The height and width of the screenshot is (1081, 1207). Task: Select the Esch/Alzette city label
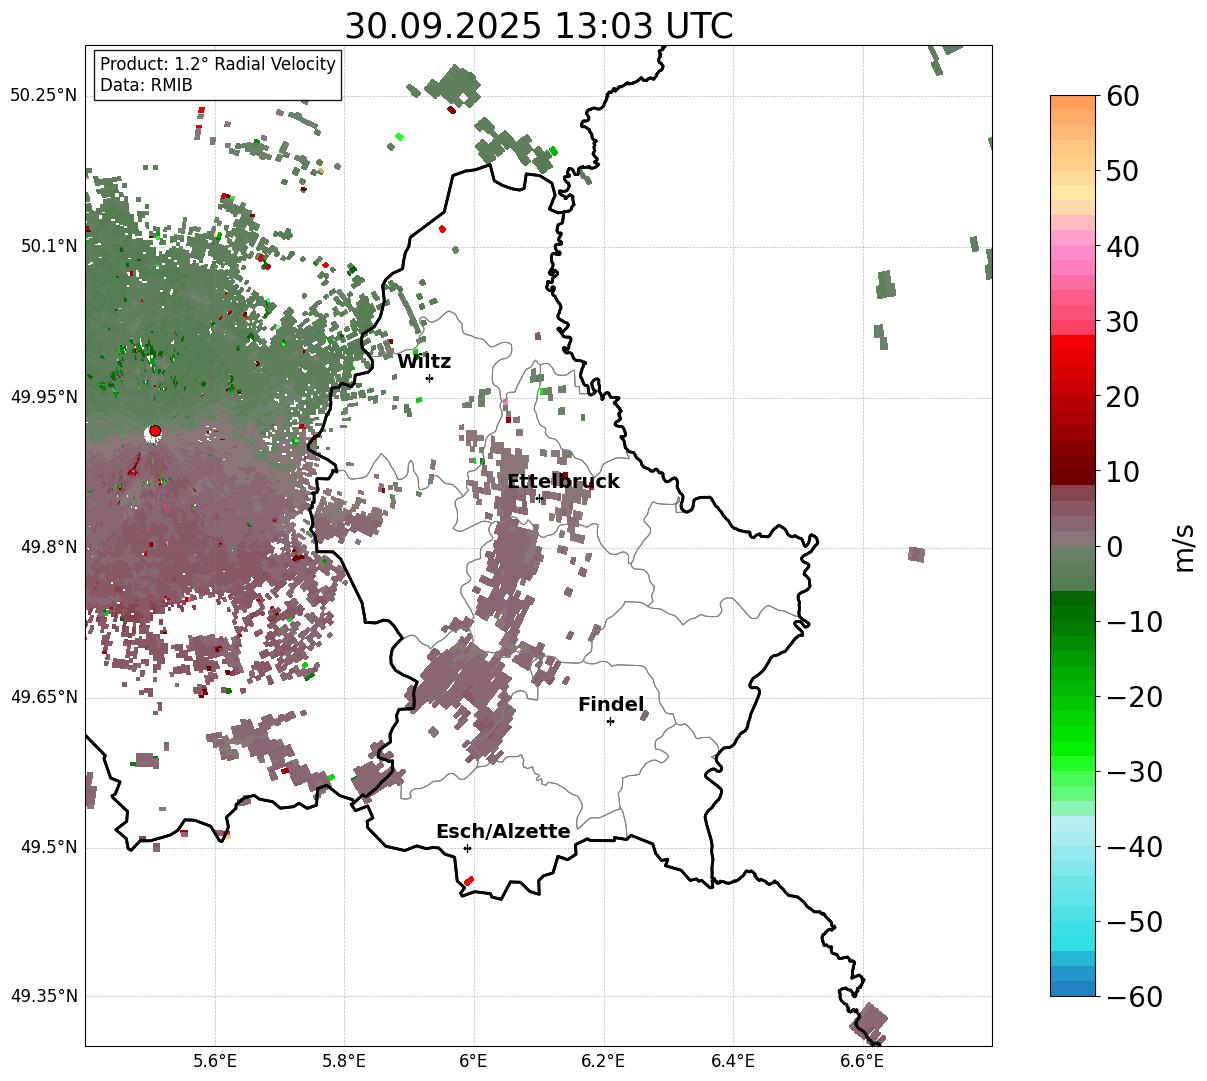click(x=503, y=832)
